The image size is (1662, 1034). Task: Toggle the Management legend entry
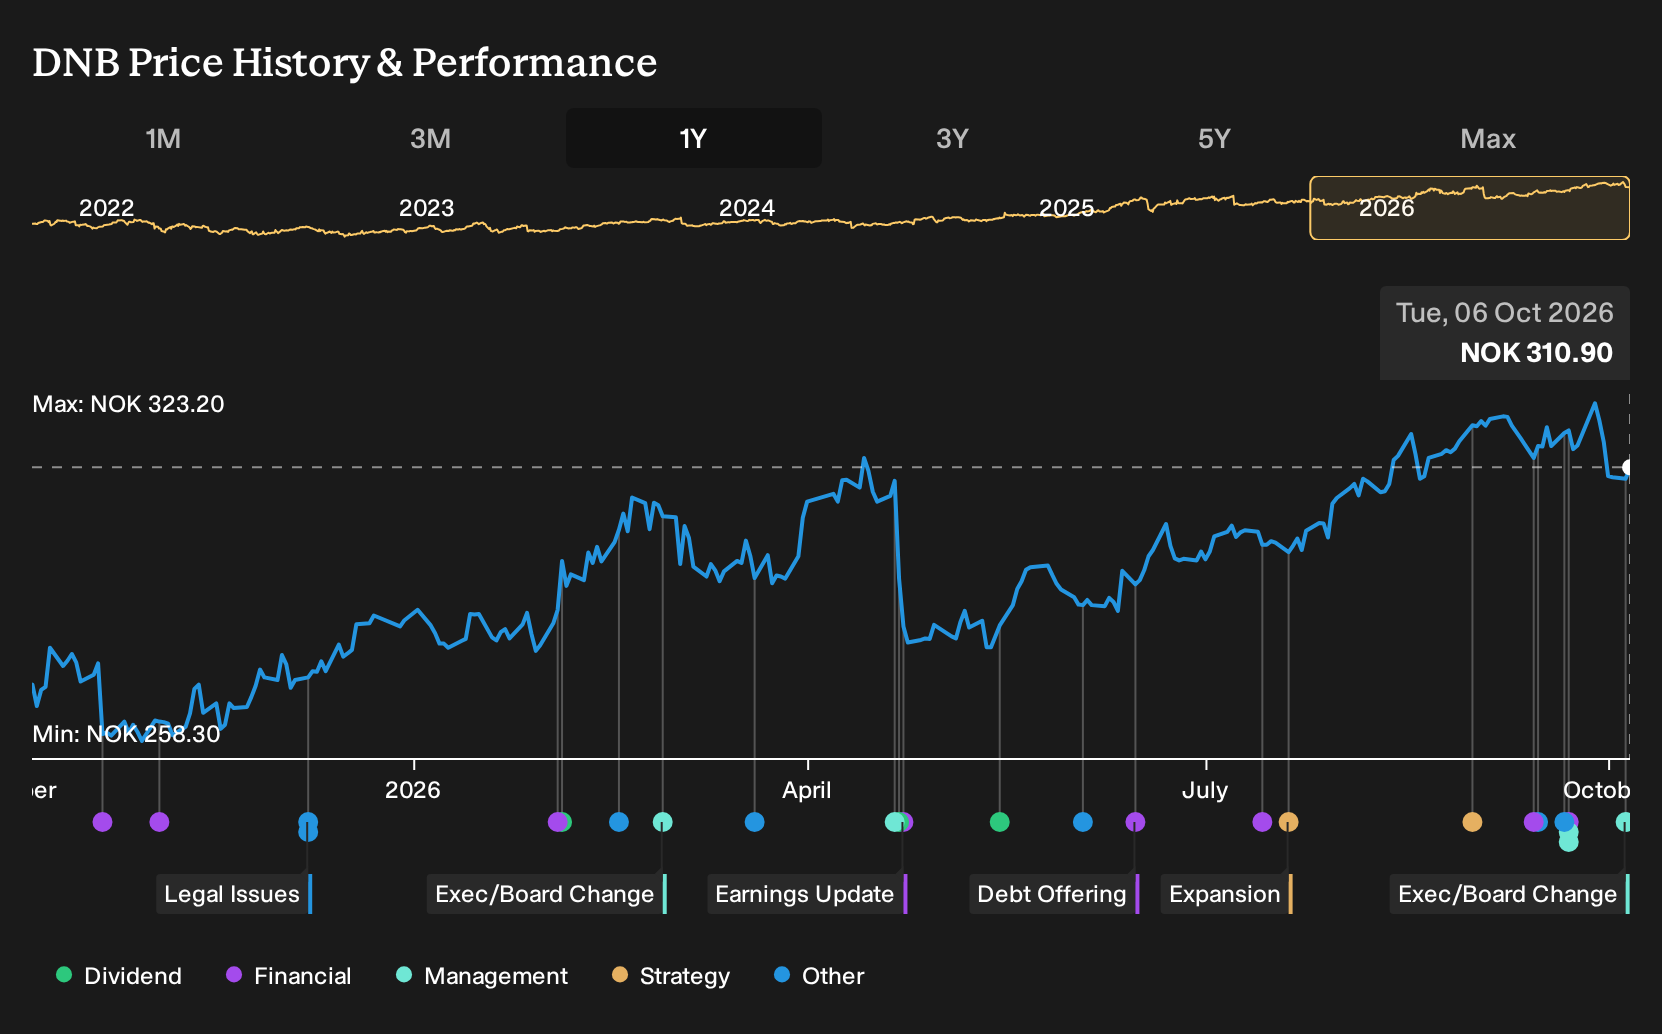click(x=482, y=976)
